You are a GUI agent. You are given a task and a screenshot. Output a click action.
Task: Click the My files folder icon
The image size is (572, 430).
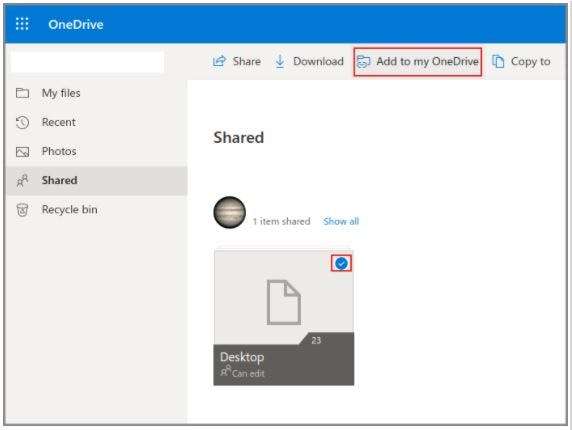[23, 93]
